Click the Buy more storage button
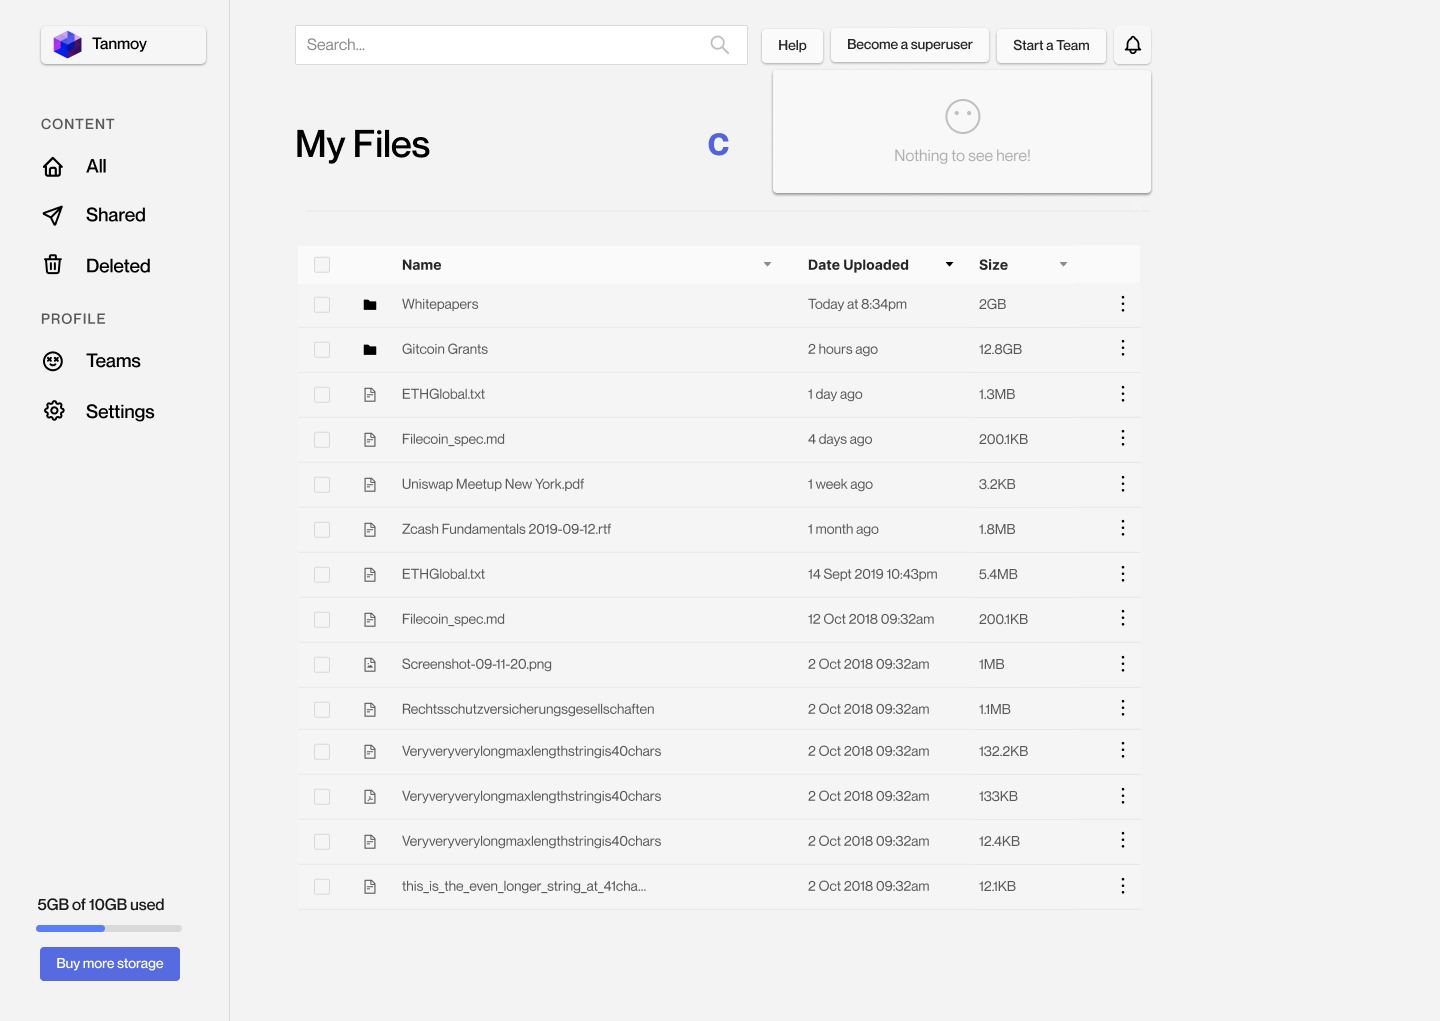This screenshot has width=1440, height=1021. (x=110, y=963)
